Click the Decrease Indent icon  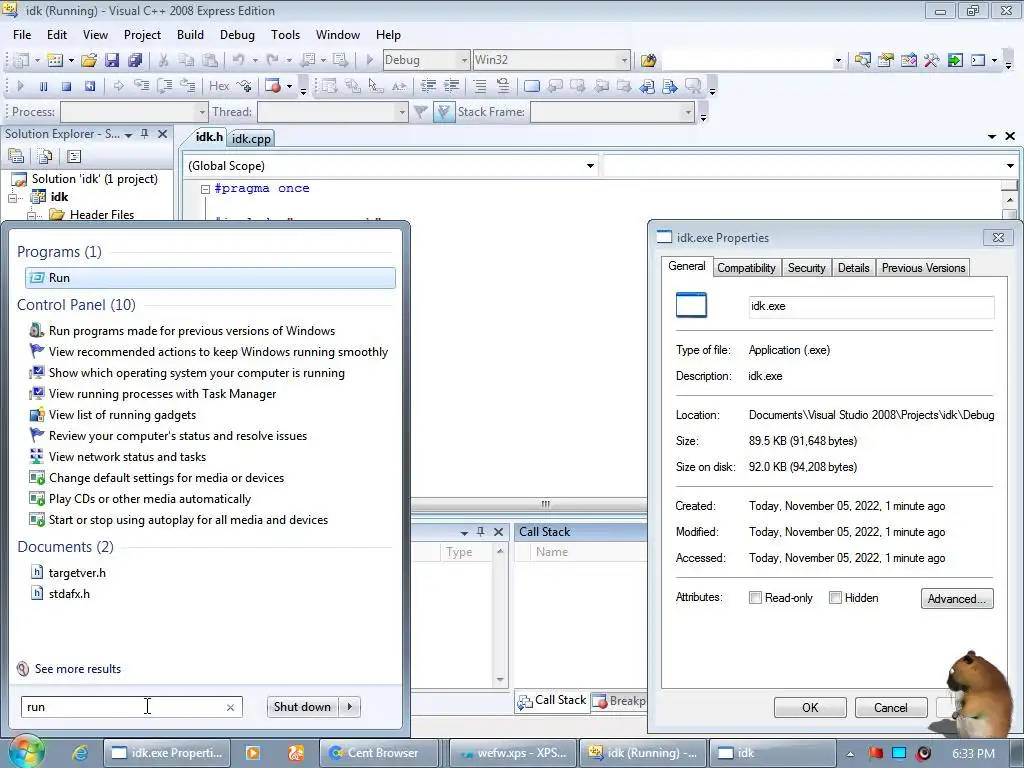point(428,86)
